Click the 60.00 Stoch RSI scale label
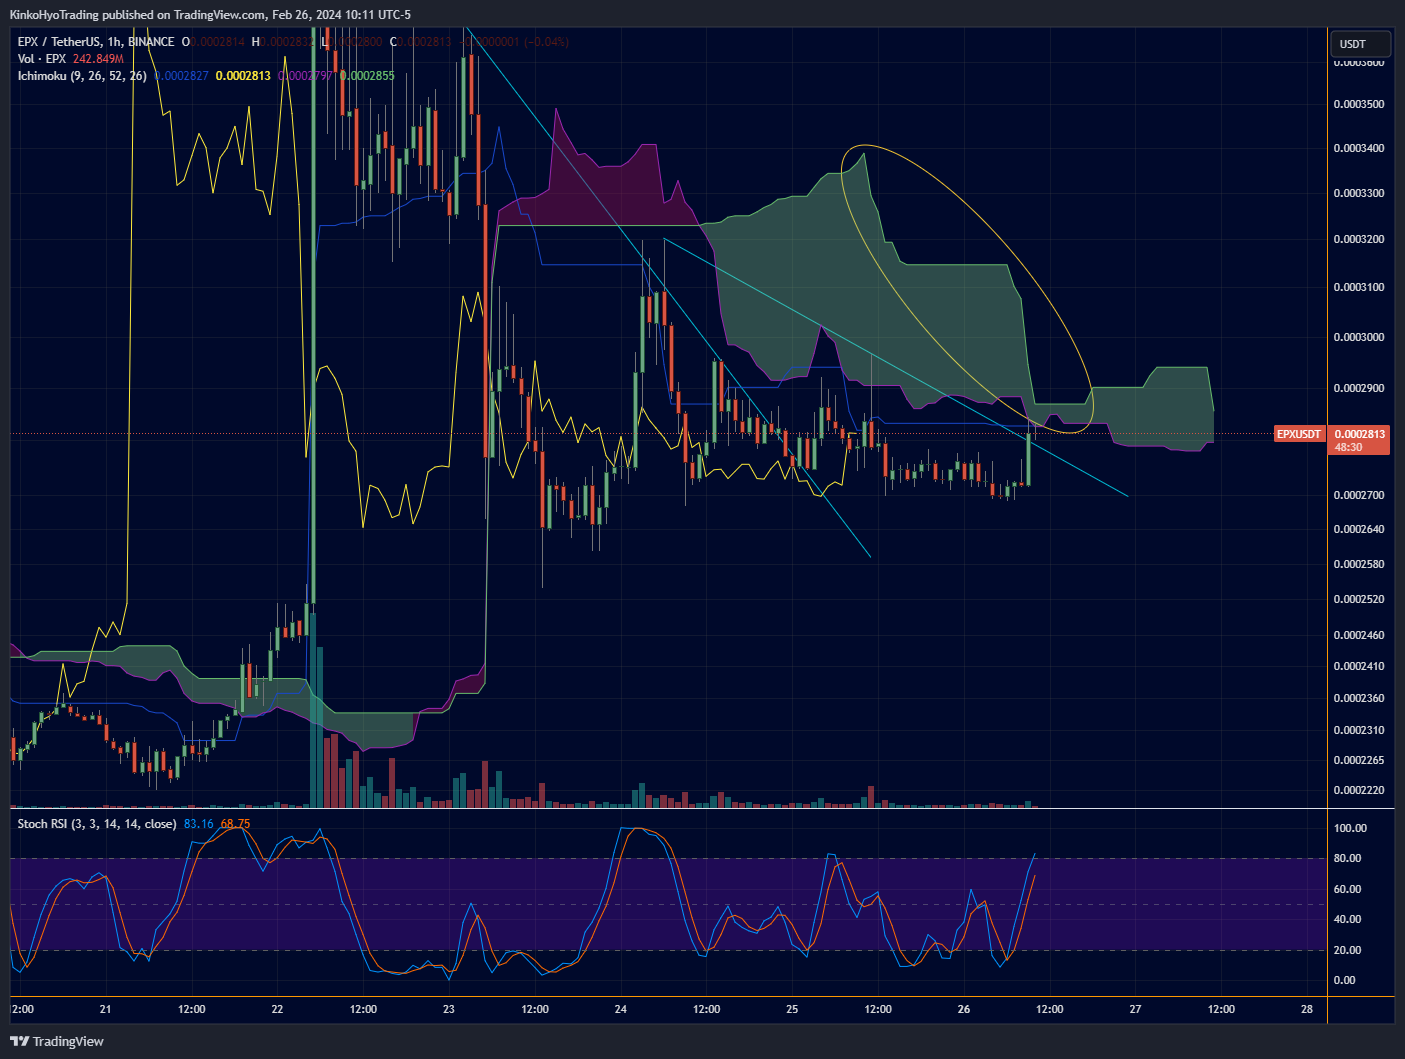This screenshot has width=1405, height=1059. tap(1347, 890)
